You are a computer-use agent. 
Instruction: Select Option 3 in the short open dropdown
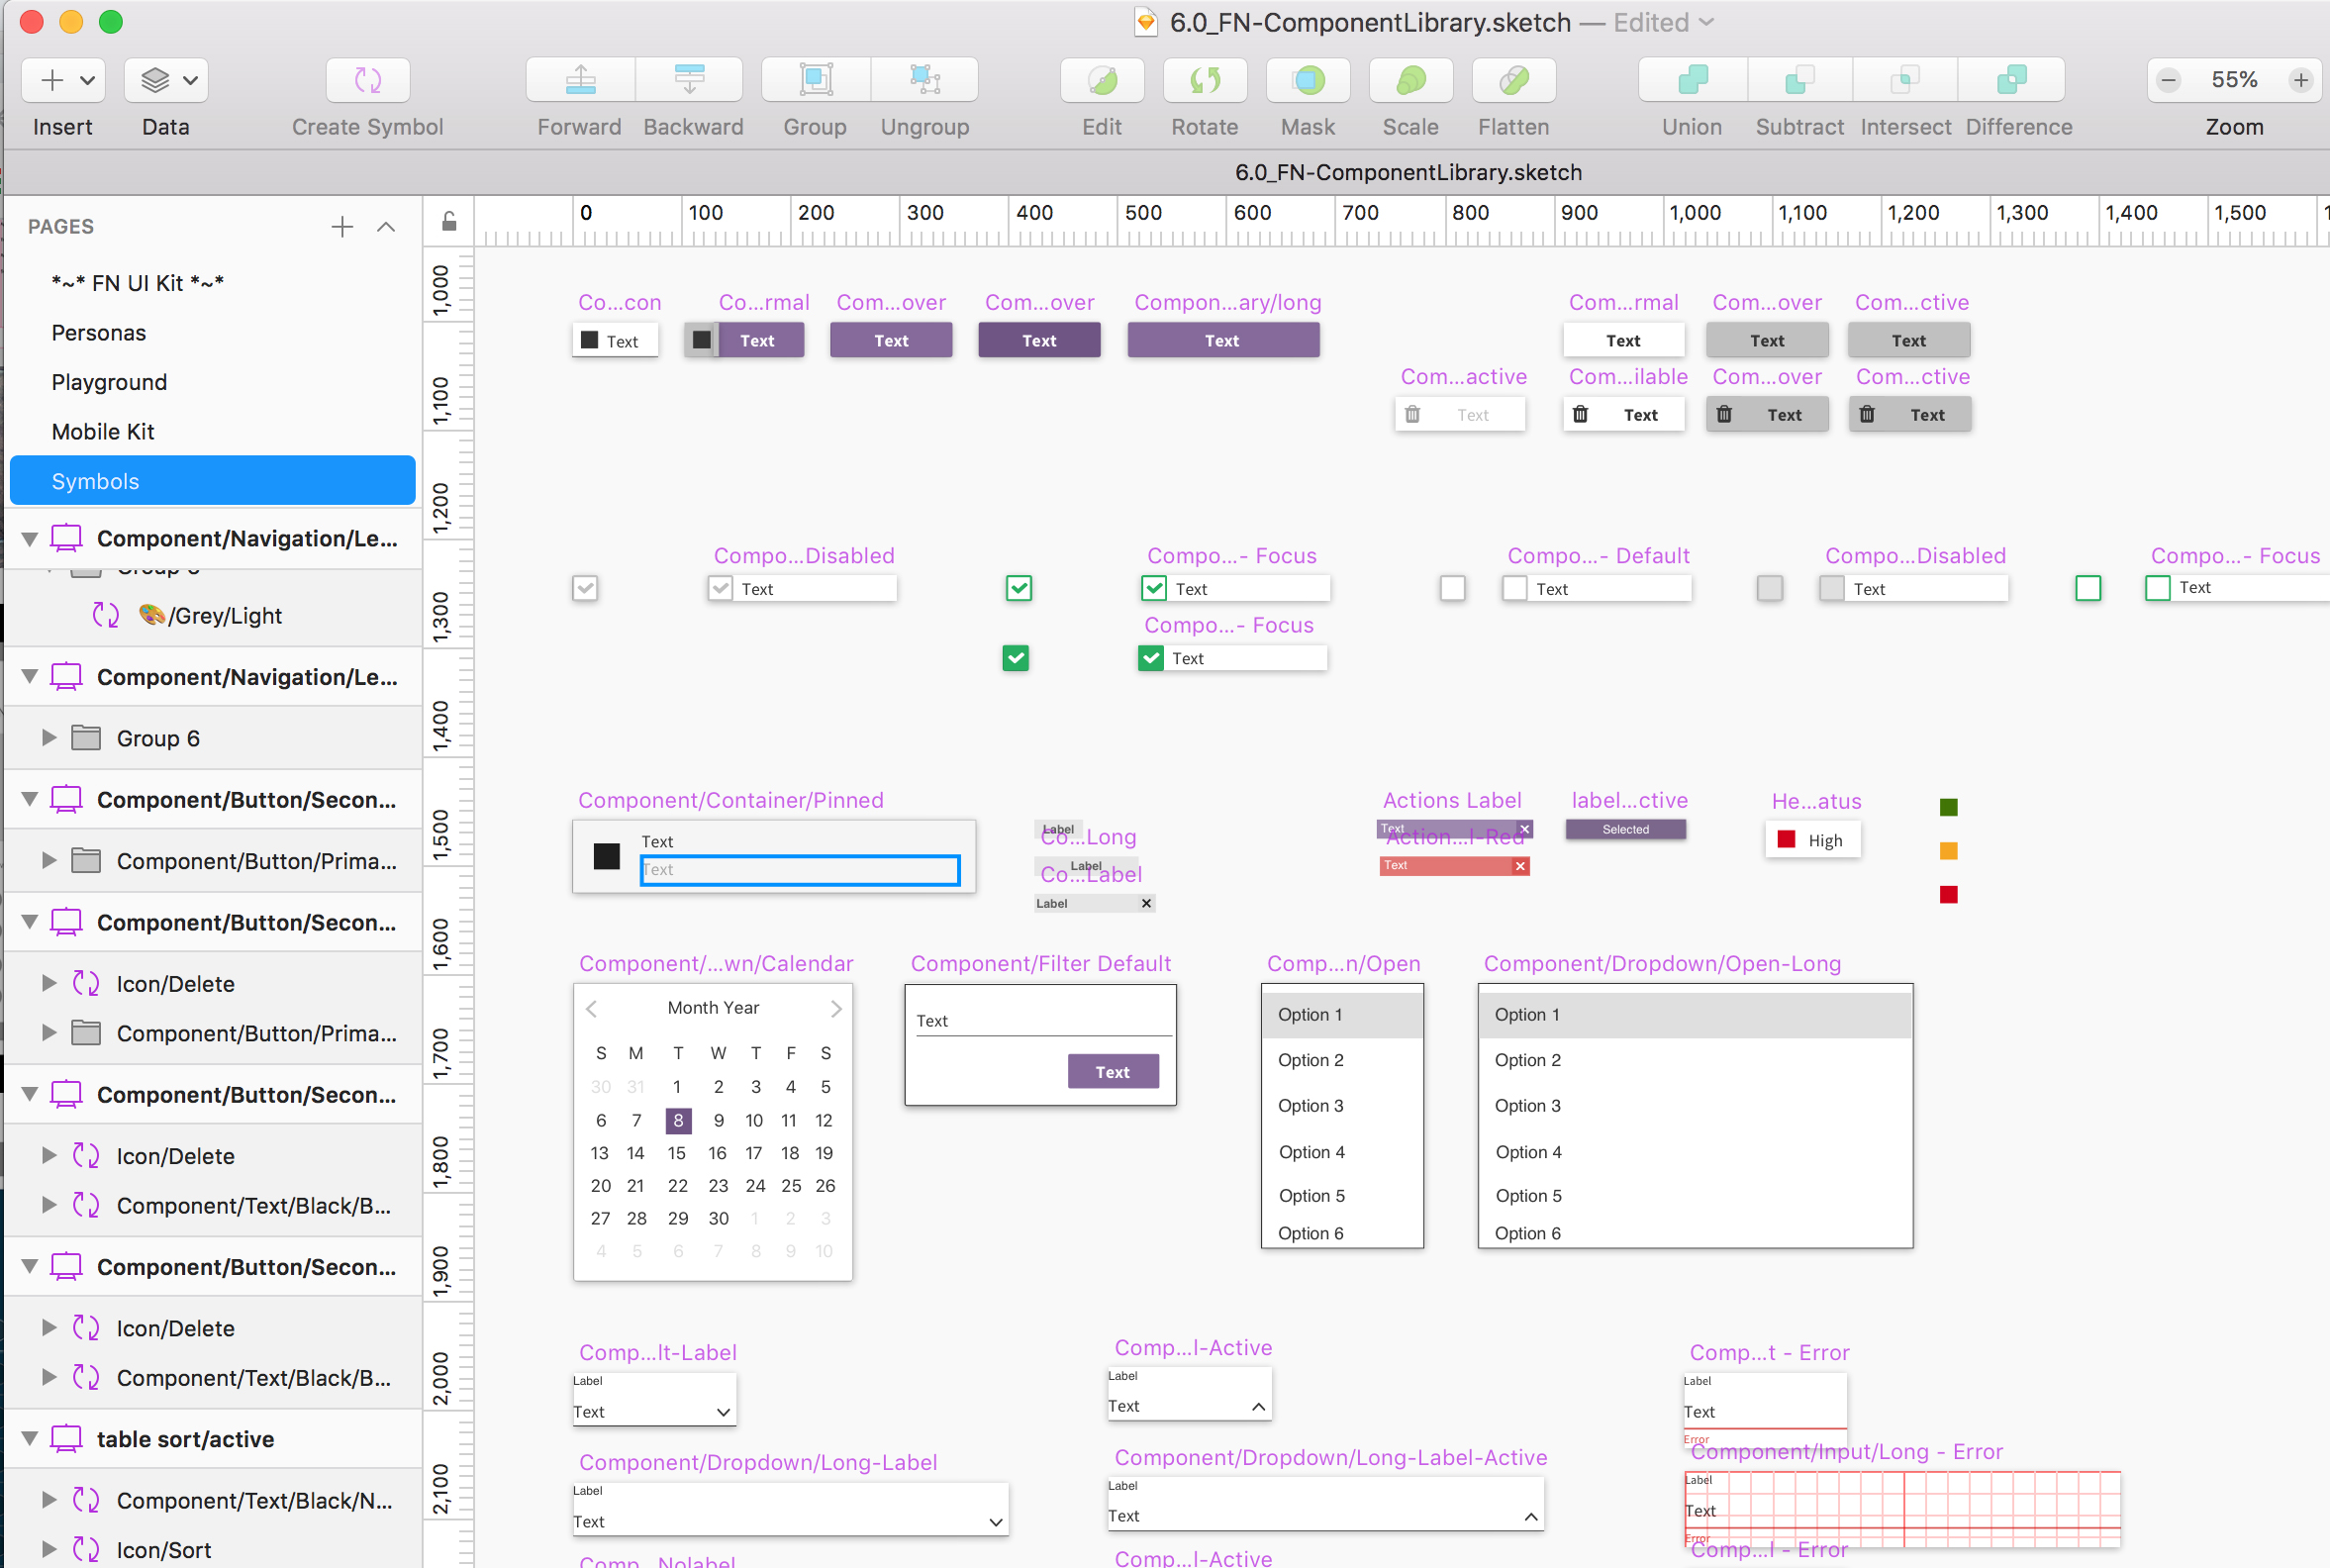[1341, 1106]
